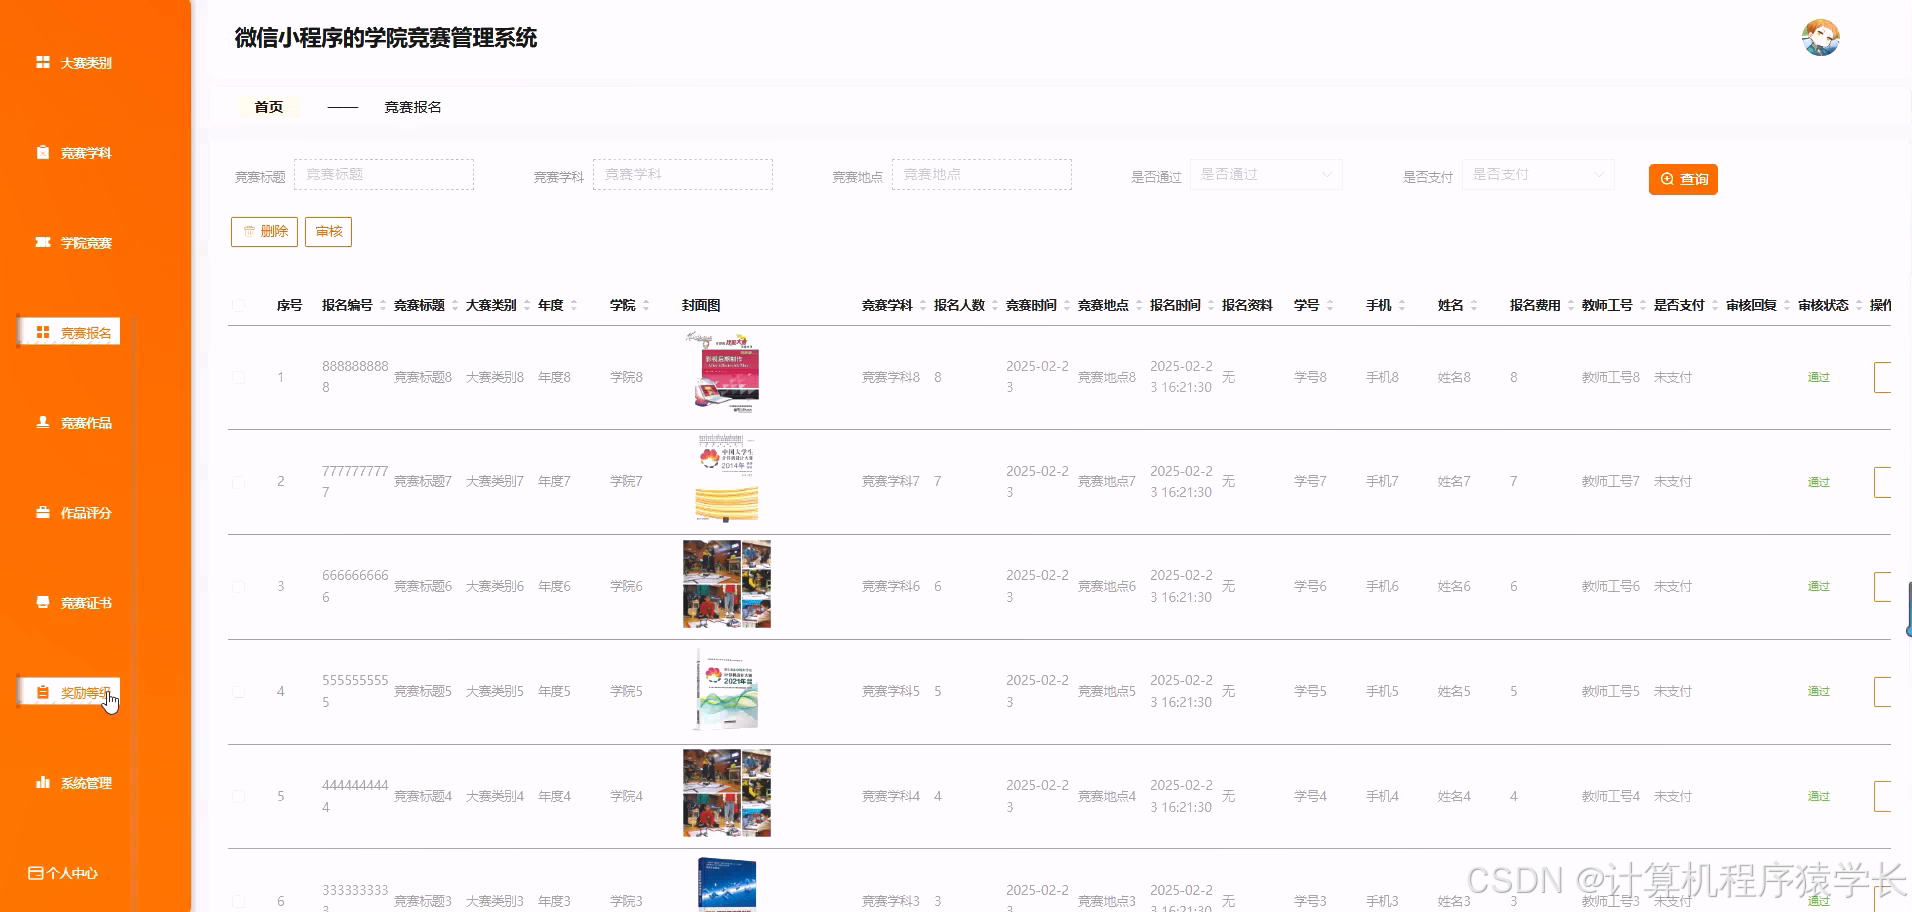The width and height of the screenshot is (1912, 912).
Task: Sort by 姓名 column arrows
Action: [1474, 305]
